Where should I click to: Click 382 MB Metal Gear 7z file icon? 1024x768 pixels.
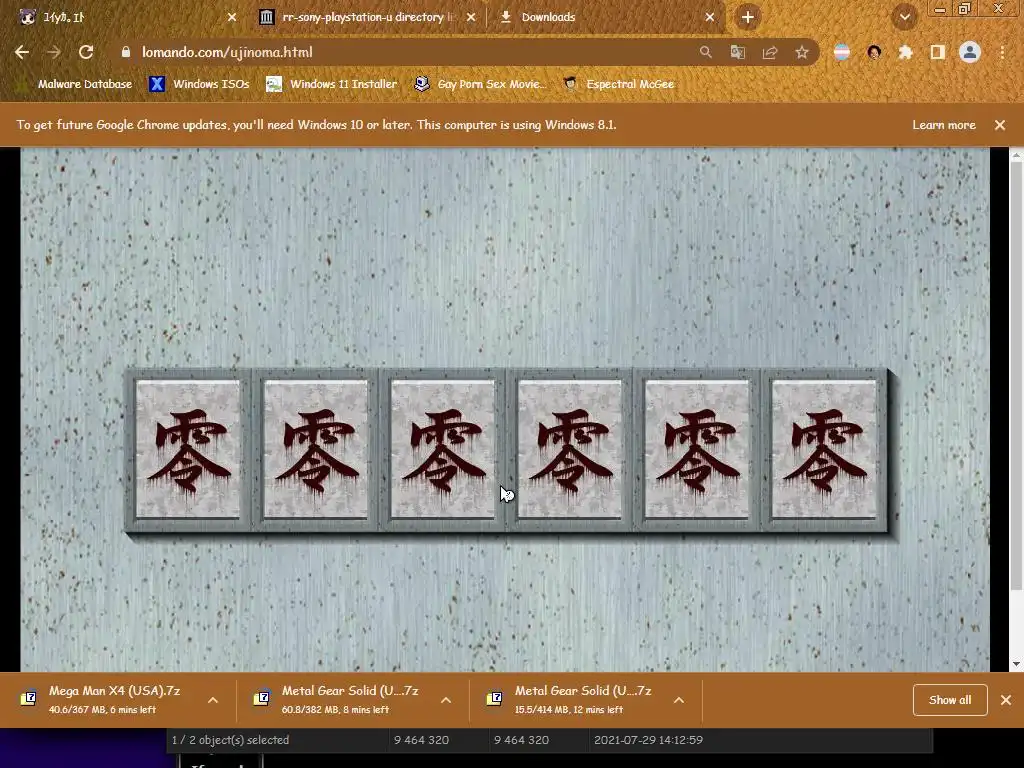click(261, 699)
